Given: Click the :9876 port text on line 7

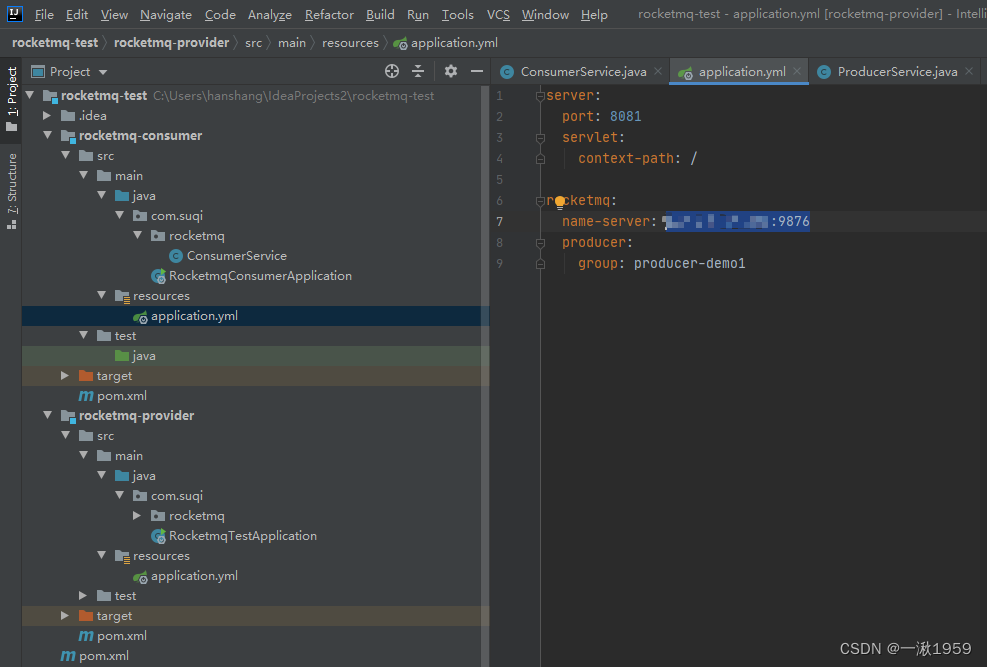Looking at the screenshot, I should pyautogui.click(x=790, y=221).
